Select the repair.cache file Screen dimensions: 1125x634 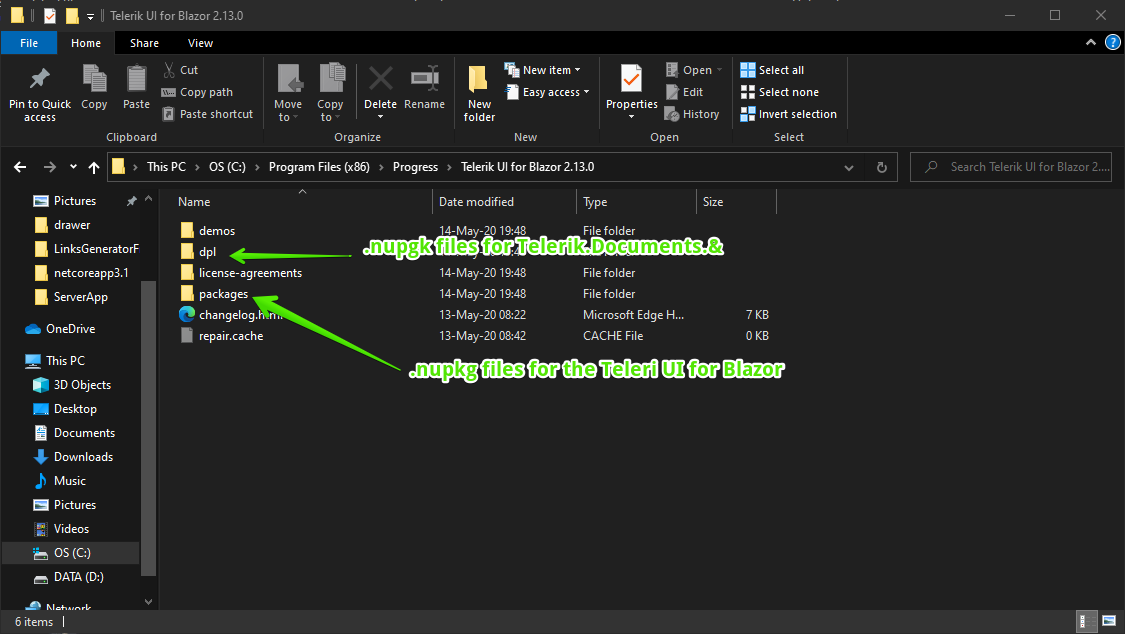coord(231,336)
